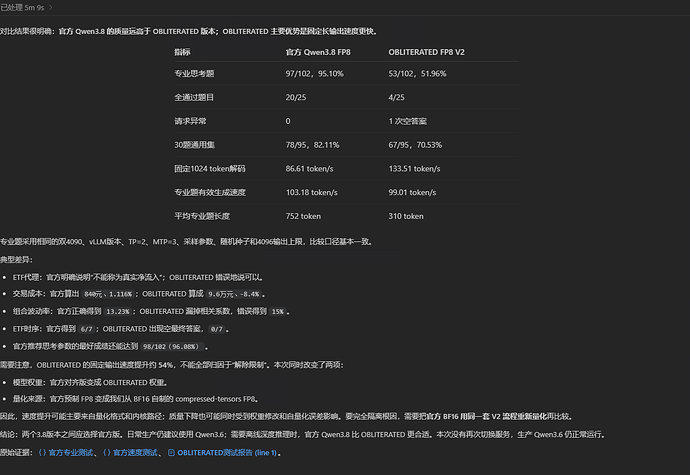The image size is (690, 475).
Task: Click the '86.61 token/s' value
Action: 309,169
